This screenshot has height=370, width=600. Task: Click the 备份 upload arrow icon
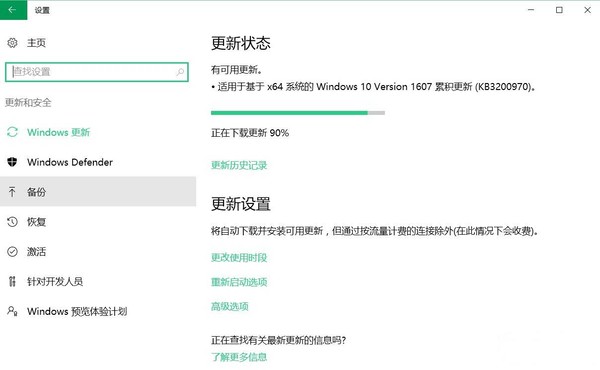[12, 192]
